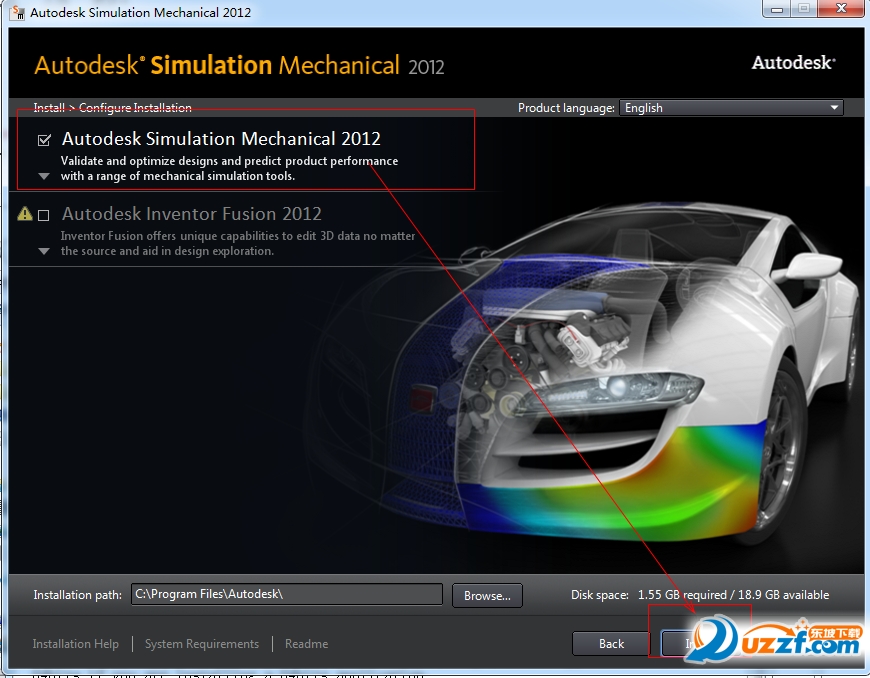The width and height of the screenshot is (870, 678).
Task: Expand Inventor Fusion 2012 options arrow
Action: pos(44,251)
